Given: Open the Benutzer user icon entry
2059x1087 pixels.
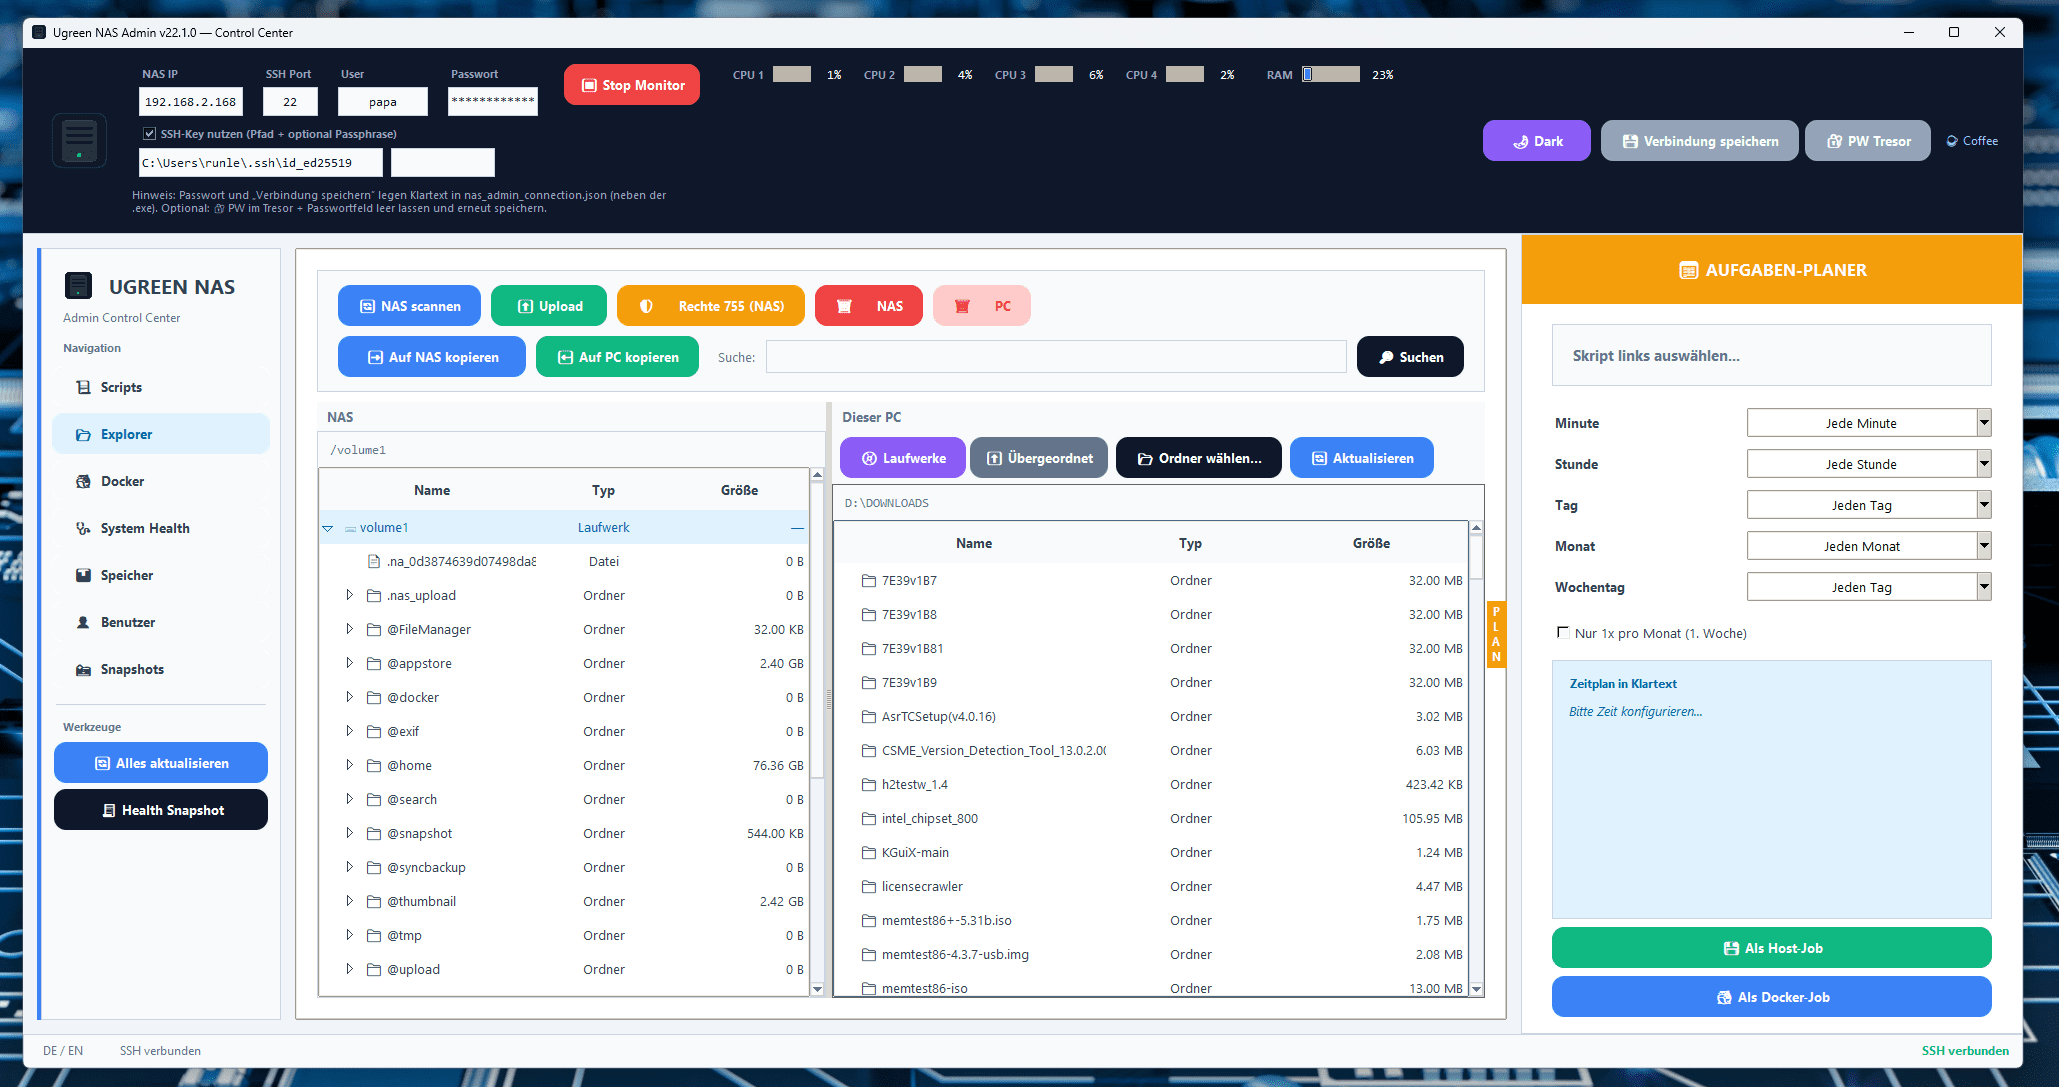Looking at the screenshot, I should click(84, 622).
